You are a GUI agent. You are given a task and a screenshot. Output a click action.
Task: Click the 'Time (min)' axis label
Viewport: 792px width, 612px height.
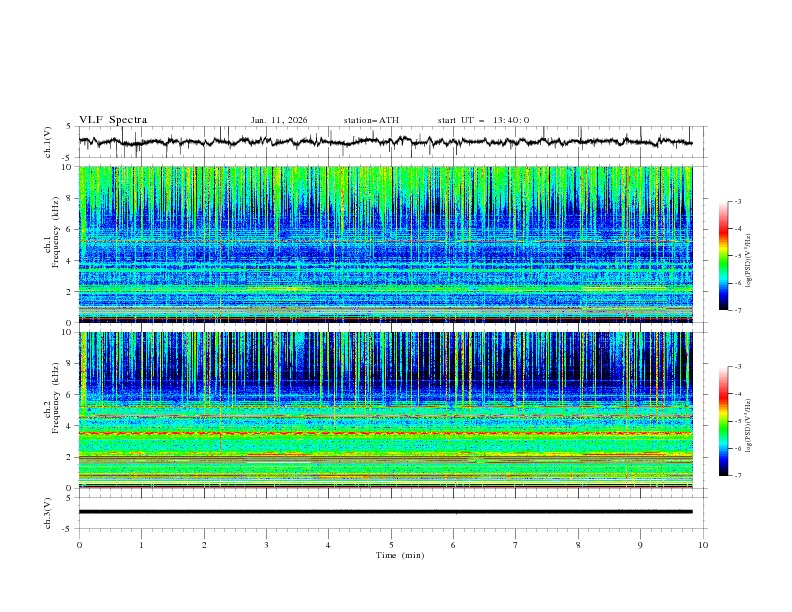400,555
